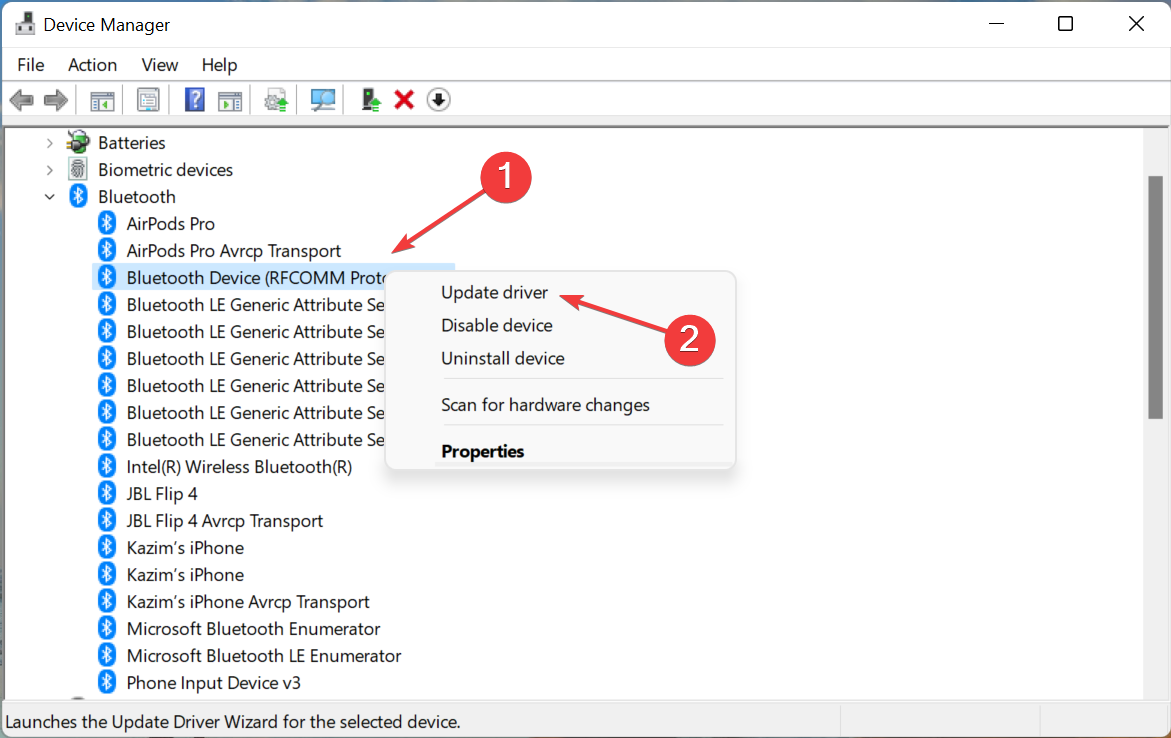
Task: Select Kazim's iPhone Avrcp Transport
Action: tap(248, 601)
